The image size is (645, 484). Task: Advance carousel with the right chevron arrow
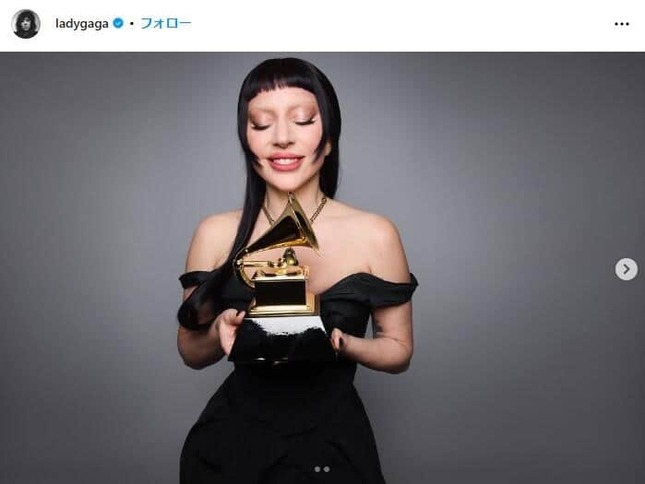(x=626, y=269)
